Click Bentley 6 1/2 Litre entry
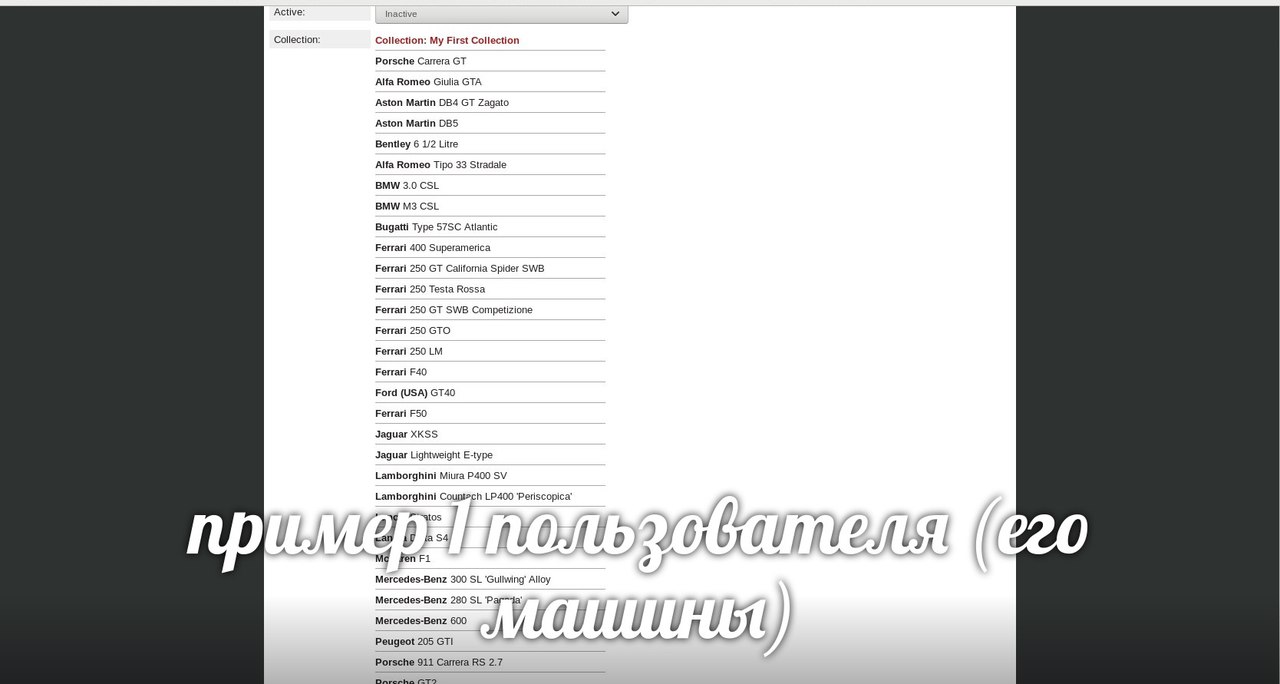This screenshot has height=684, width=1280. click(416, 144)
